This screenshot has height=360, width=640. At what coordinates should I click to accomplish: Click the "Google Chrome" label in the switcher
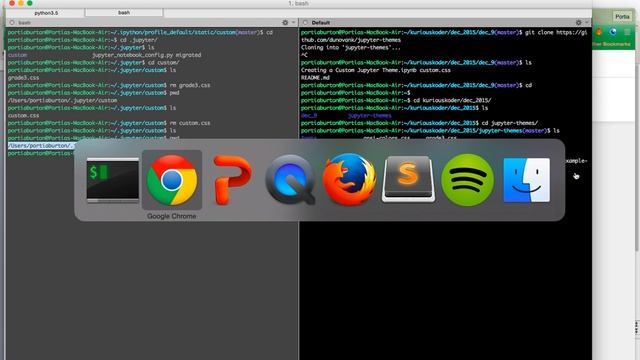pyautogui.click(x=171, y=216)
